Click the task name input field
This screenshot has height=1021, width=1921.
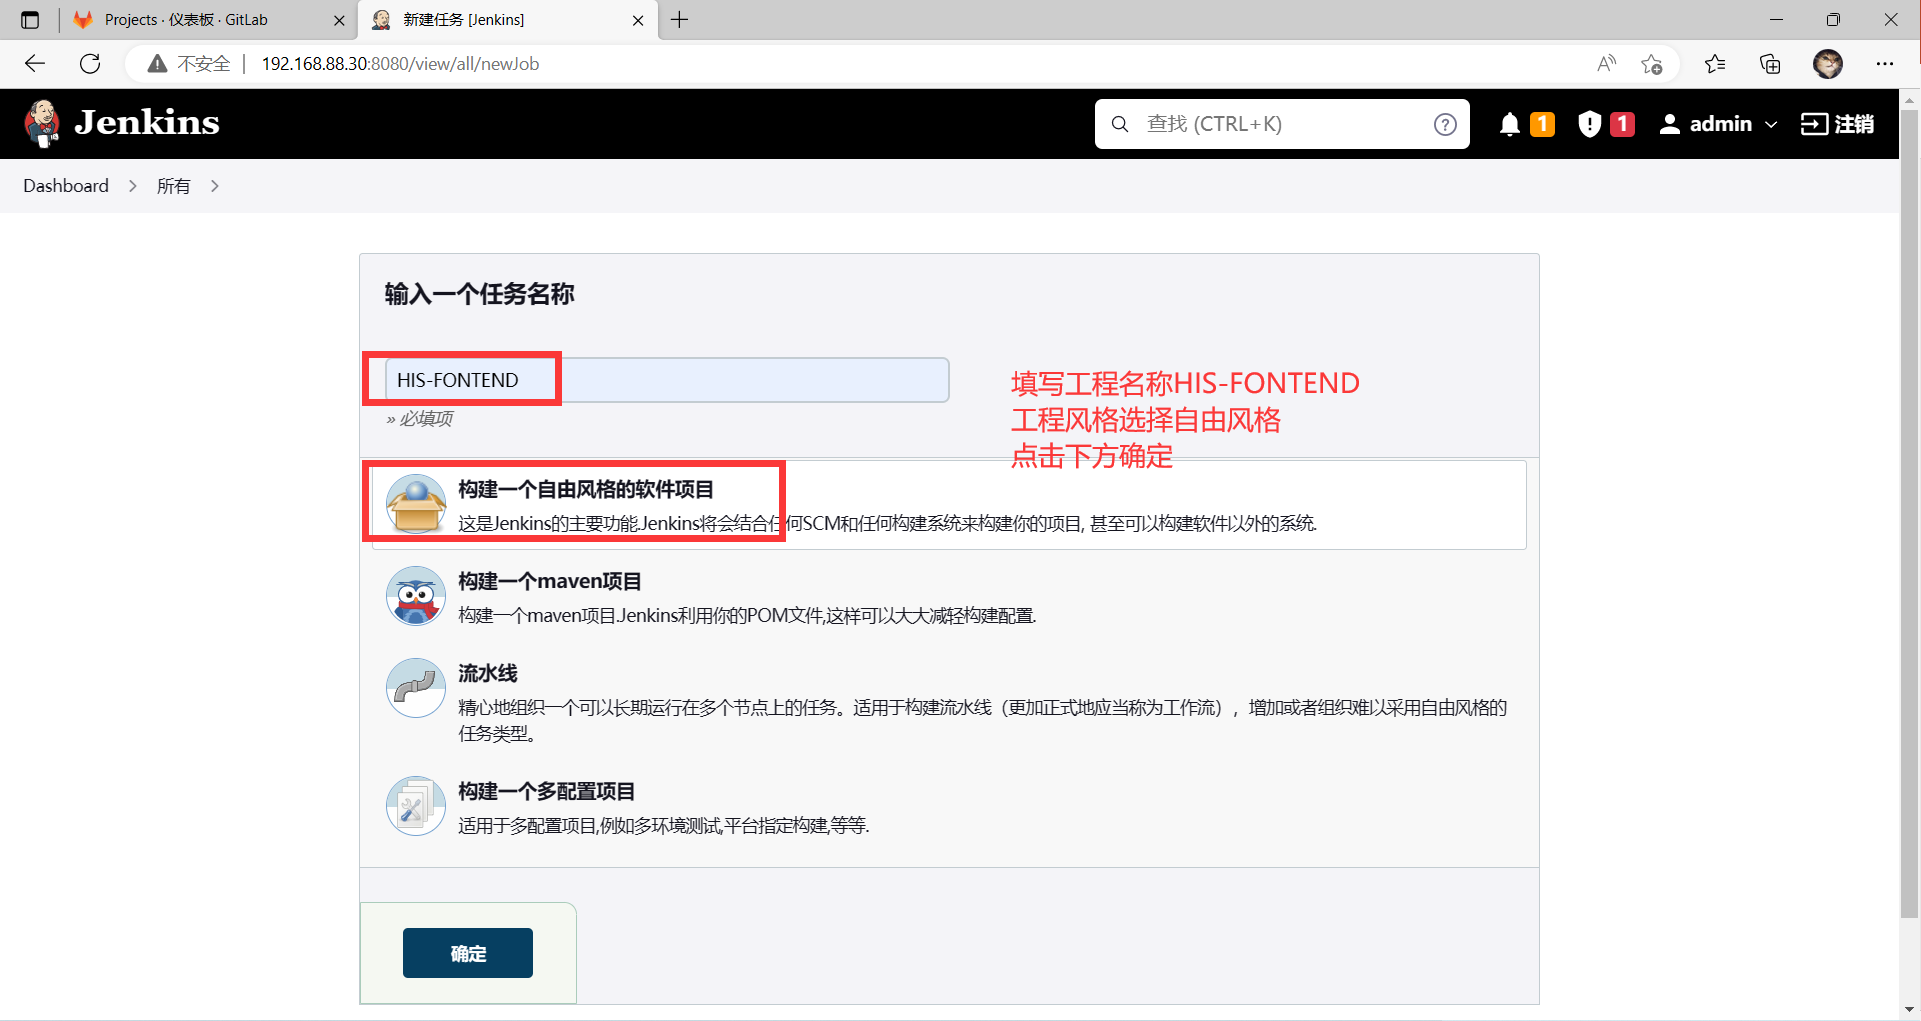667,380
